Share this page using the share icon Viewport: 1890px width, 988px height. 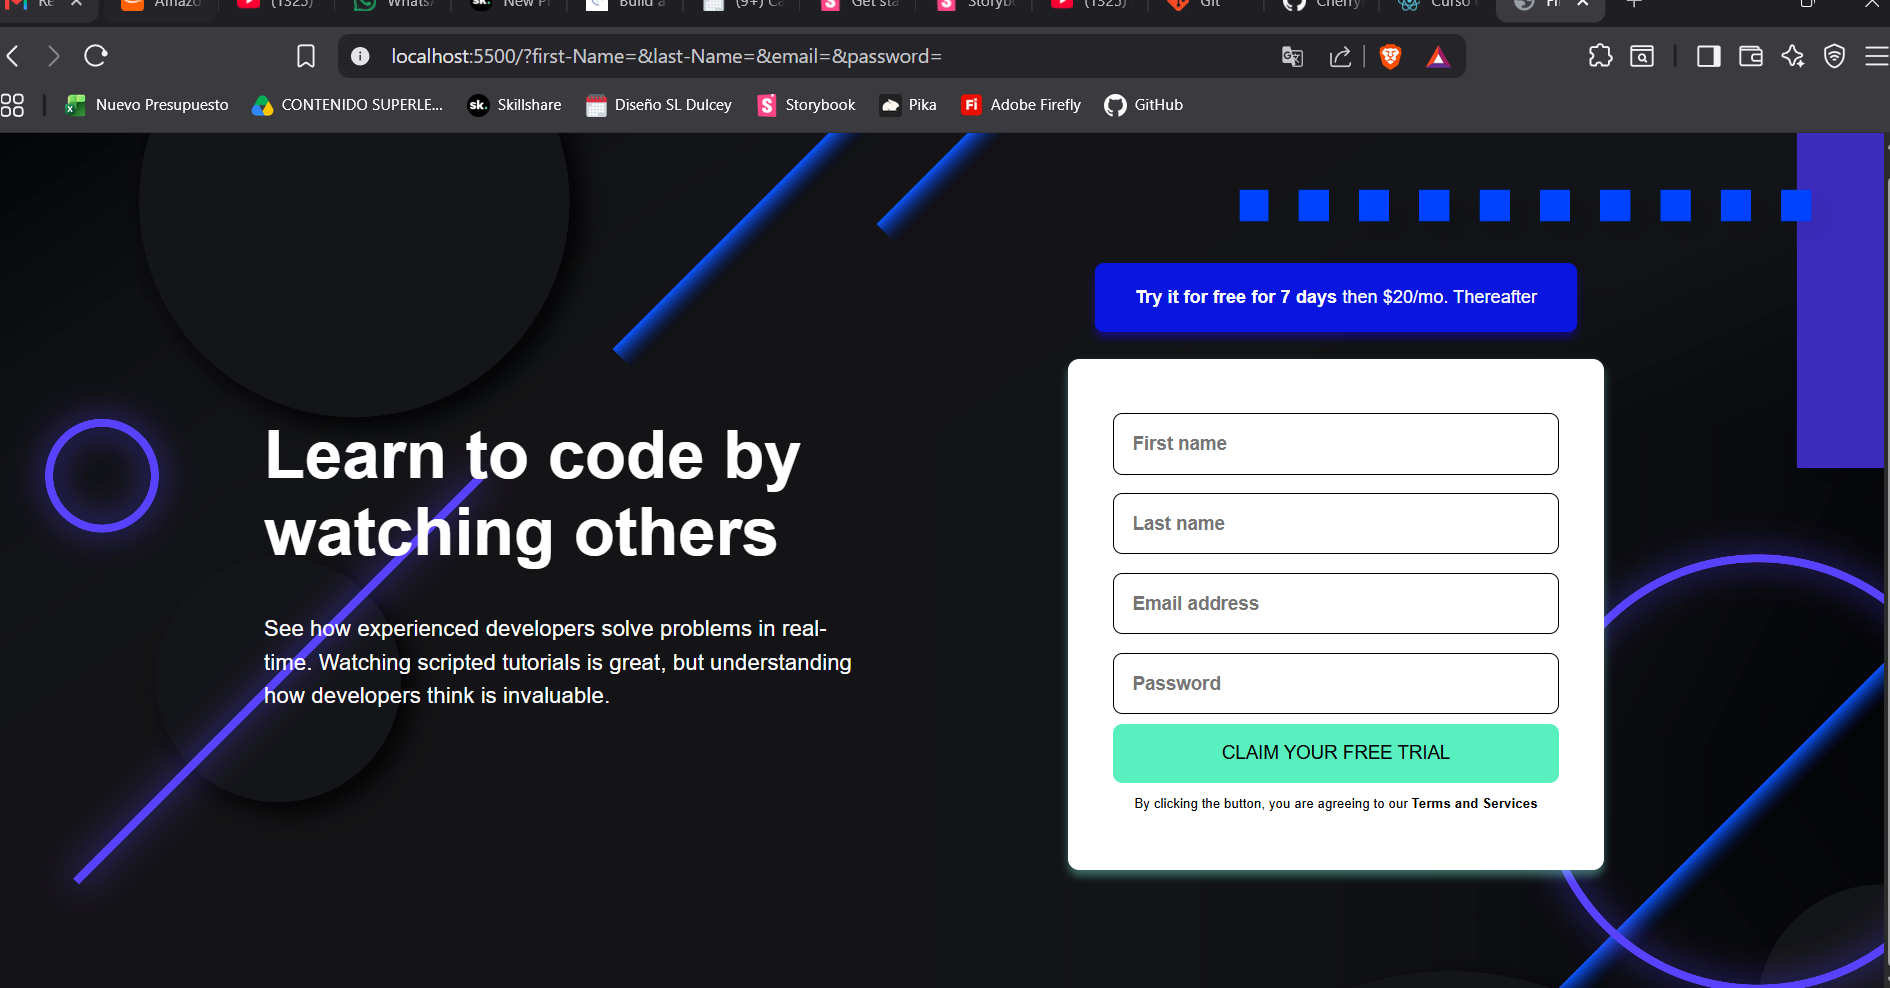pos(1340,57)
